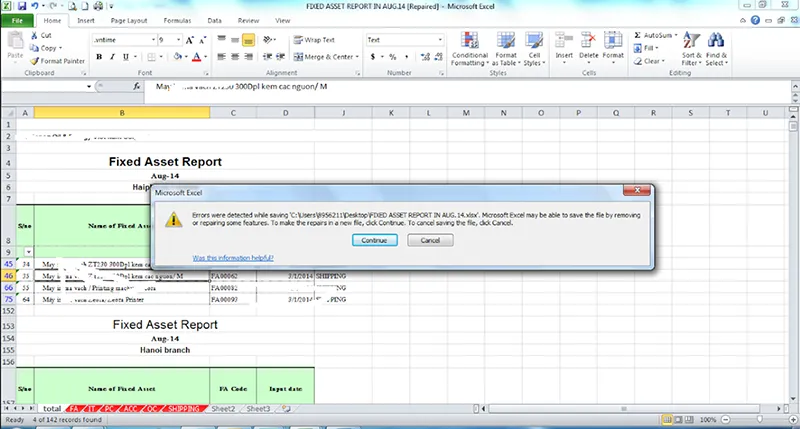
Task: Click the Increase Indent icon
Action: pyautogui.click(x=280, y=57)
